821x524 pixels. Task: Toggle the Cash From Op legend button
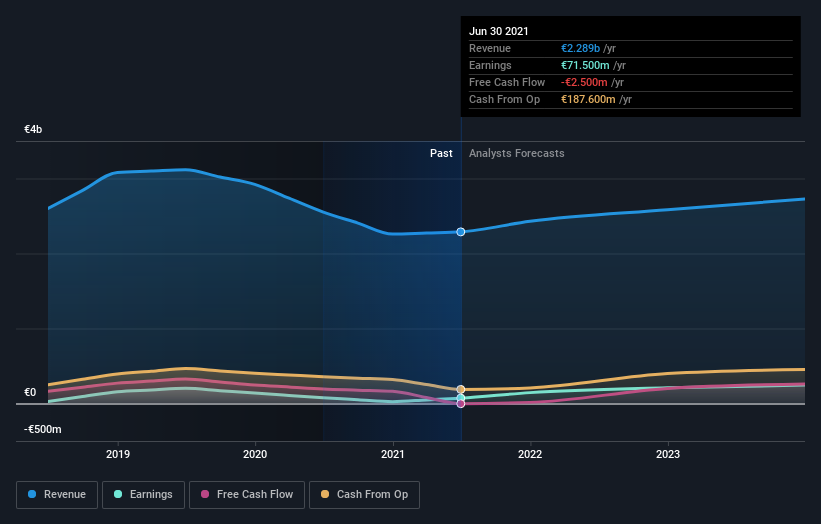pos(364,495)
